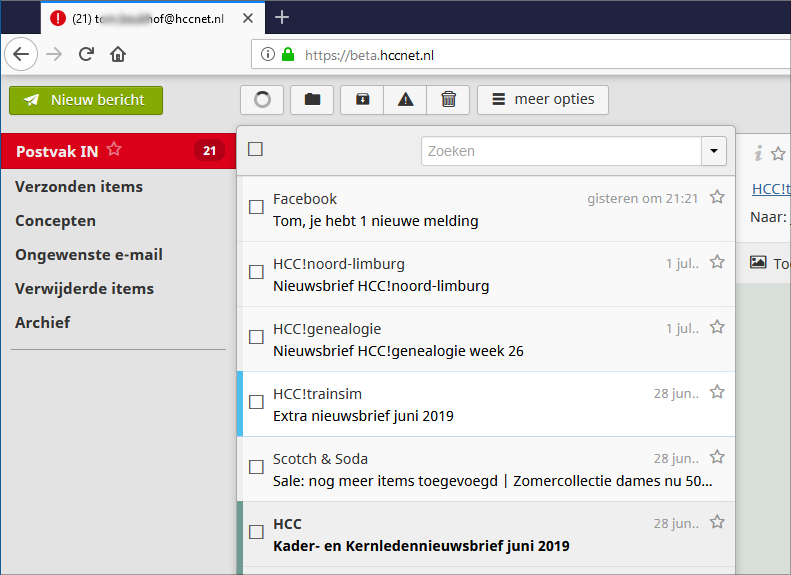Tick checkbox for Facebook message
This screenshot has height=575, width=791.
(256, 207)
